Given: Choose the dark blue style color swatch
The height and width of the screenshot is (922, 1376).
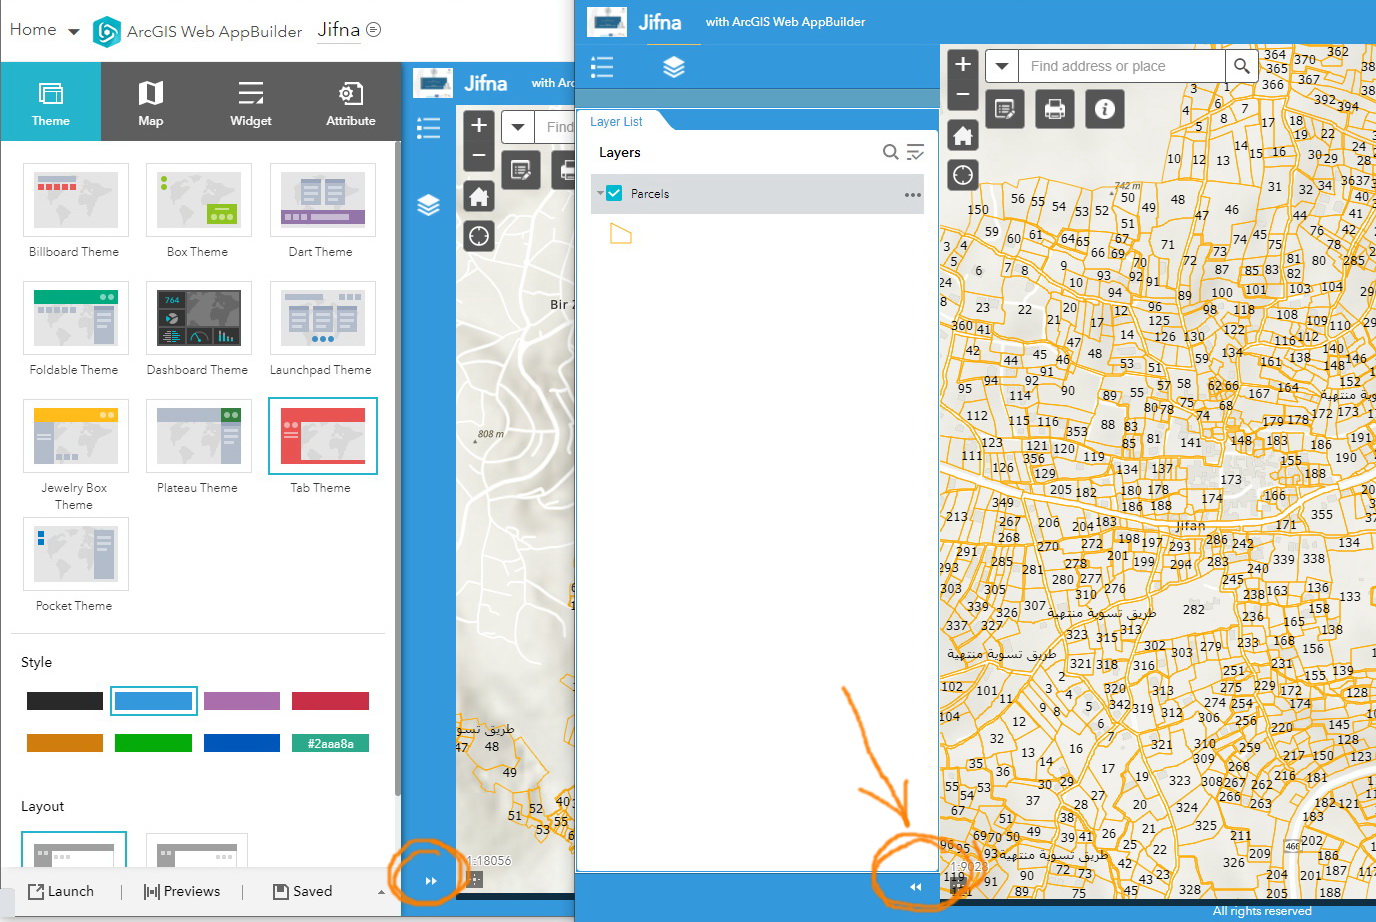Looking at the screenshot, I should click(242, 743).
